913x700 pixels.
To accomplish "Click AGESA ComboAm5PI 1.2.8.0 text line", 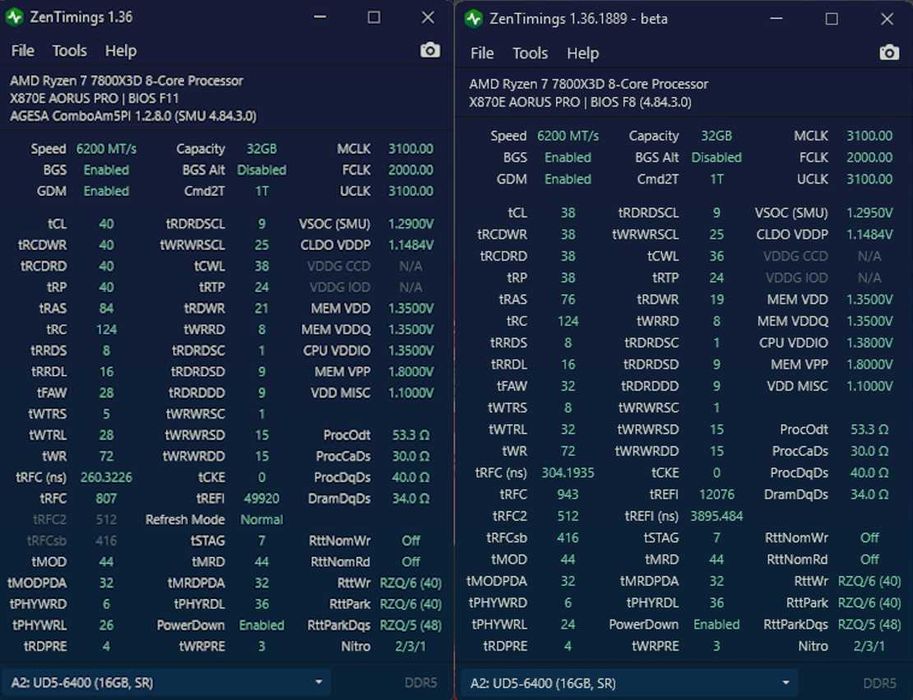I will tap(133, 116).
